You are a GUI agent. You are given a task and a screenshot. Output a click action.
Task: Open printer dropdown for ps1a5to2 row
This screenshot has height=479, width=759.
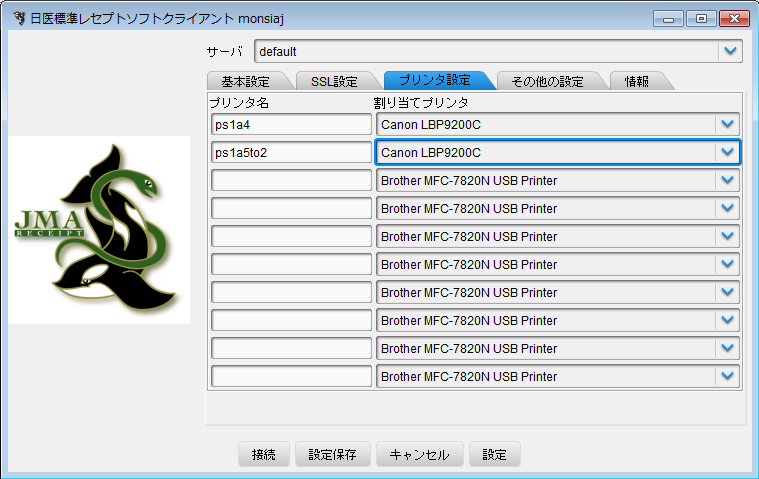(x=558, y=152)
